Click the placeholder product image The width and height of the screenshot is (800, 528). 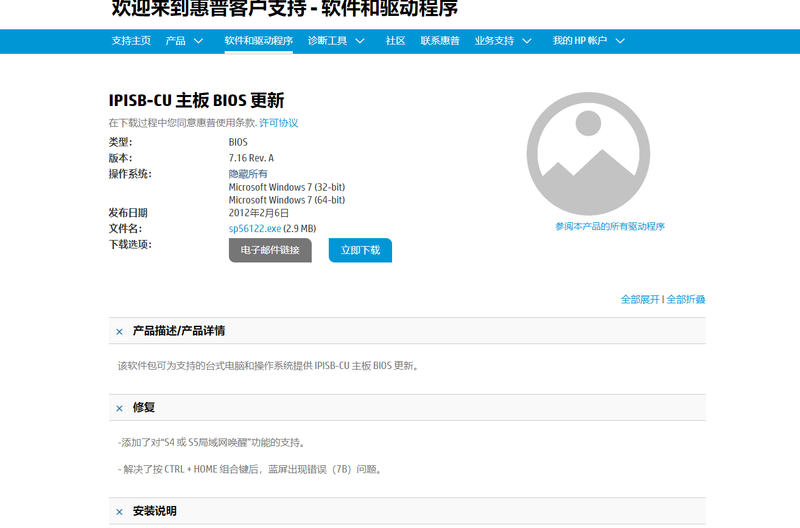[x=588, y=154]
